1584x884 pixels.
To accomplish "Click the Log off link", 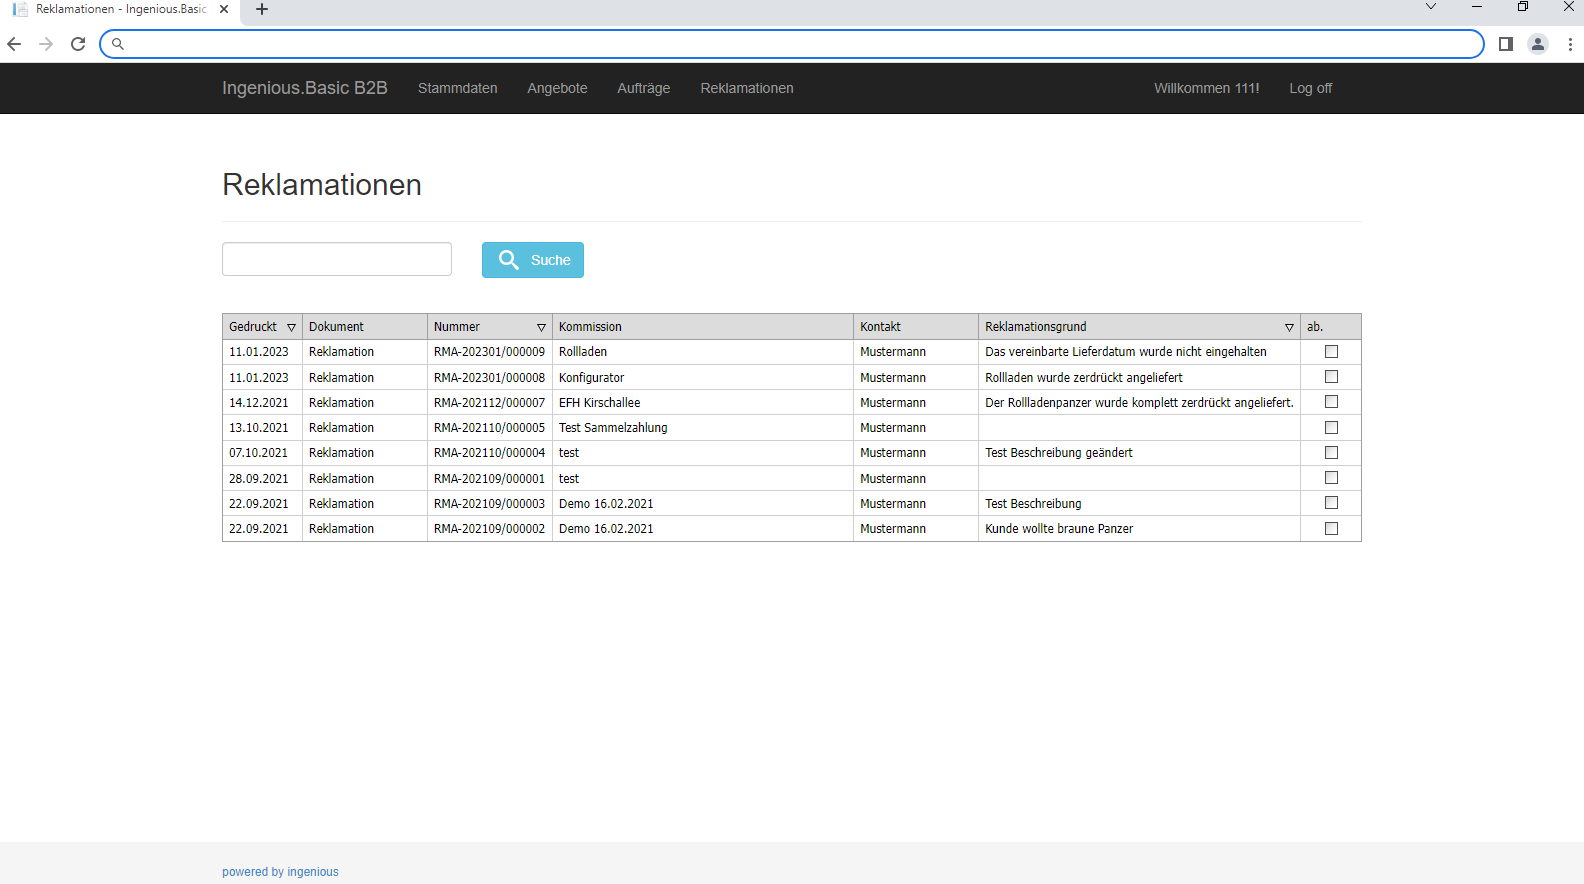I will coord(1310,88).
